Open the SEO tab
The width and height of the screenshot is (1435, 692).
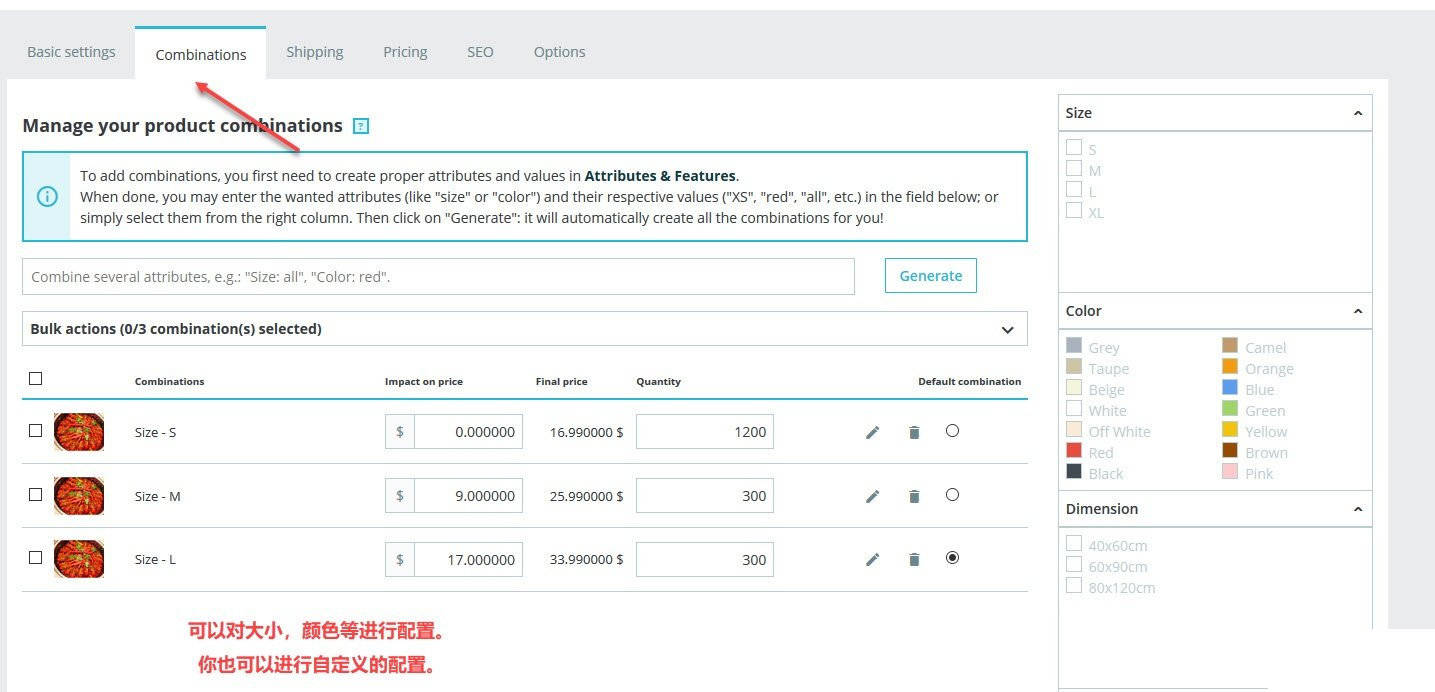point(480,52)
